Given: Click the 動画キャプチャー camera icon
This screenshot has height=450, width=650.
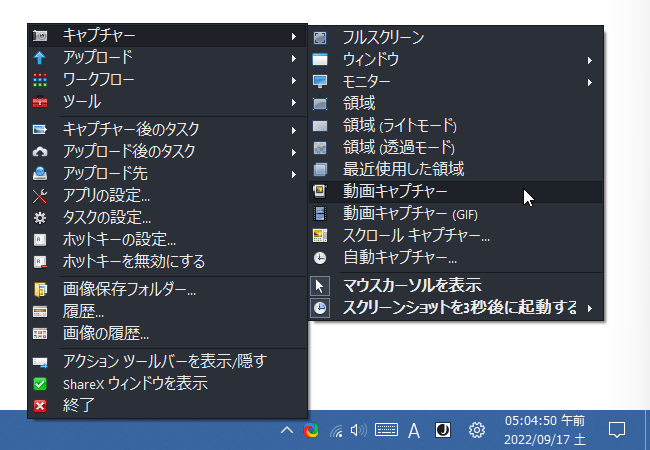Looking at the screenshot, I should click(x=320, y=191).
